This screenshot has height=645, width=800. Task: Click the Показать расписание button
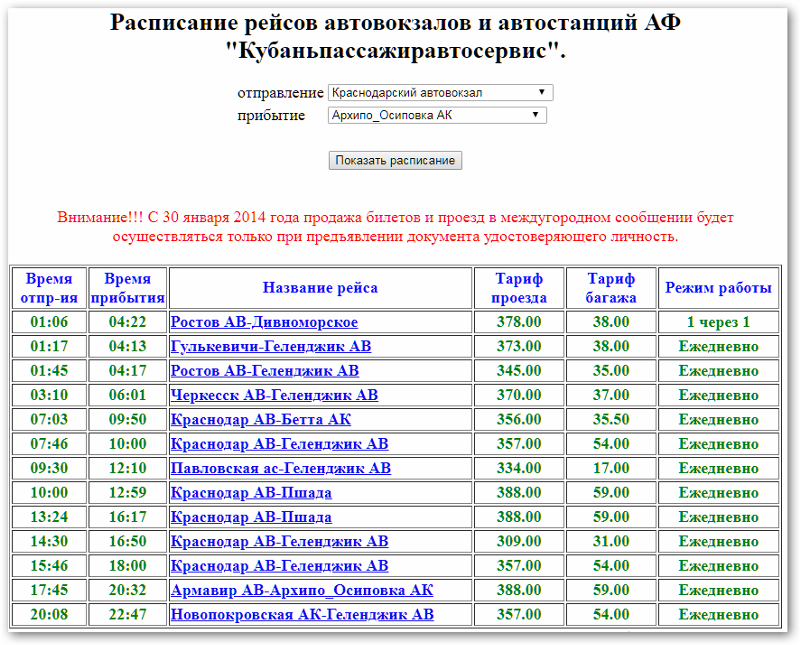[395, 160]
